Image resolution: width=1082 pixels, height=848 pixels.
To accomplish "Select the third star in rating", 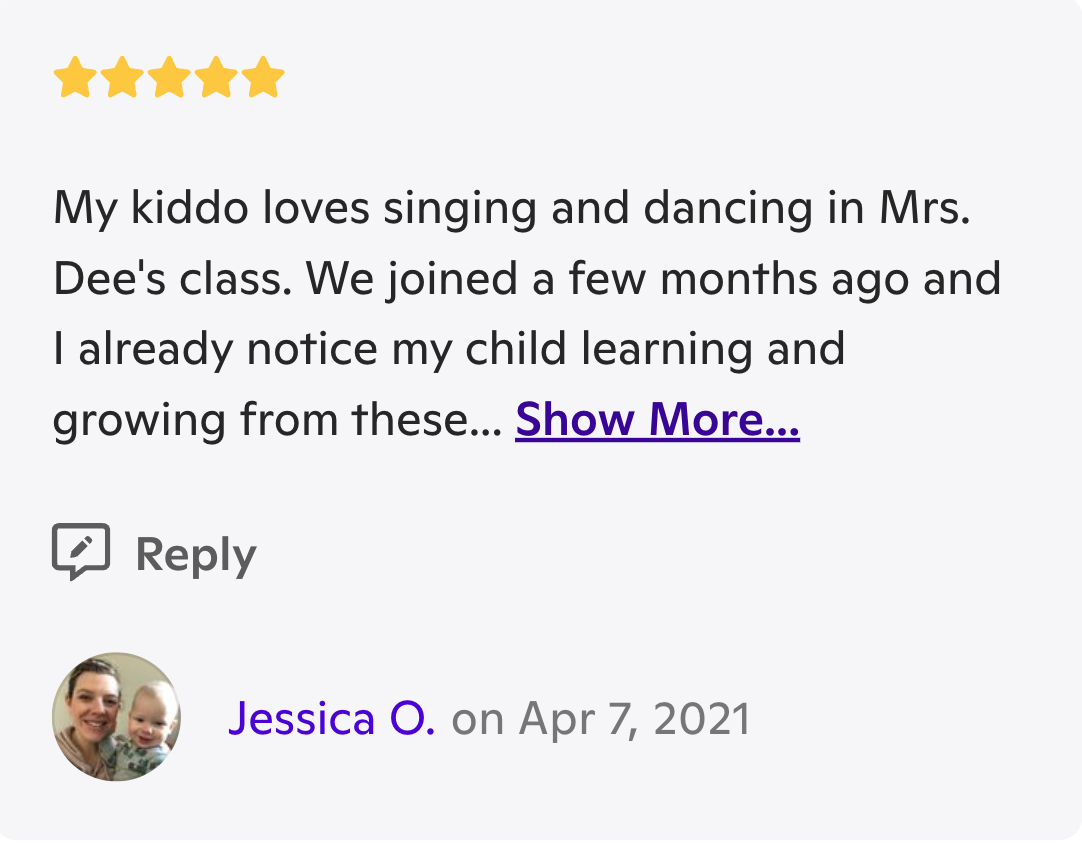I will tap(168, 78).
